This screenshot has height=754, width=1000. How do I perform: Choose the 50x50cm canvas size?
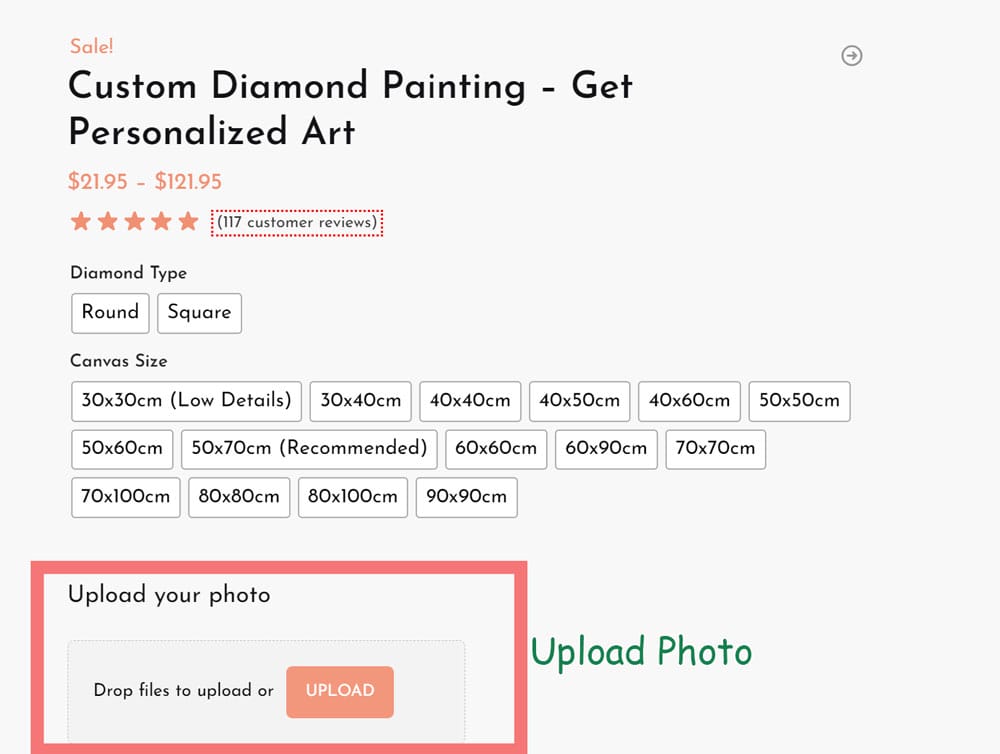[799, 401]
